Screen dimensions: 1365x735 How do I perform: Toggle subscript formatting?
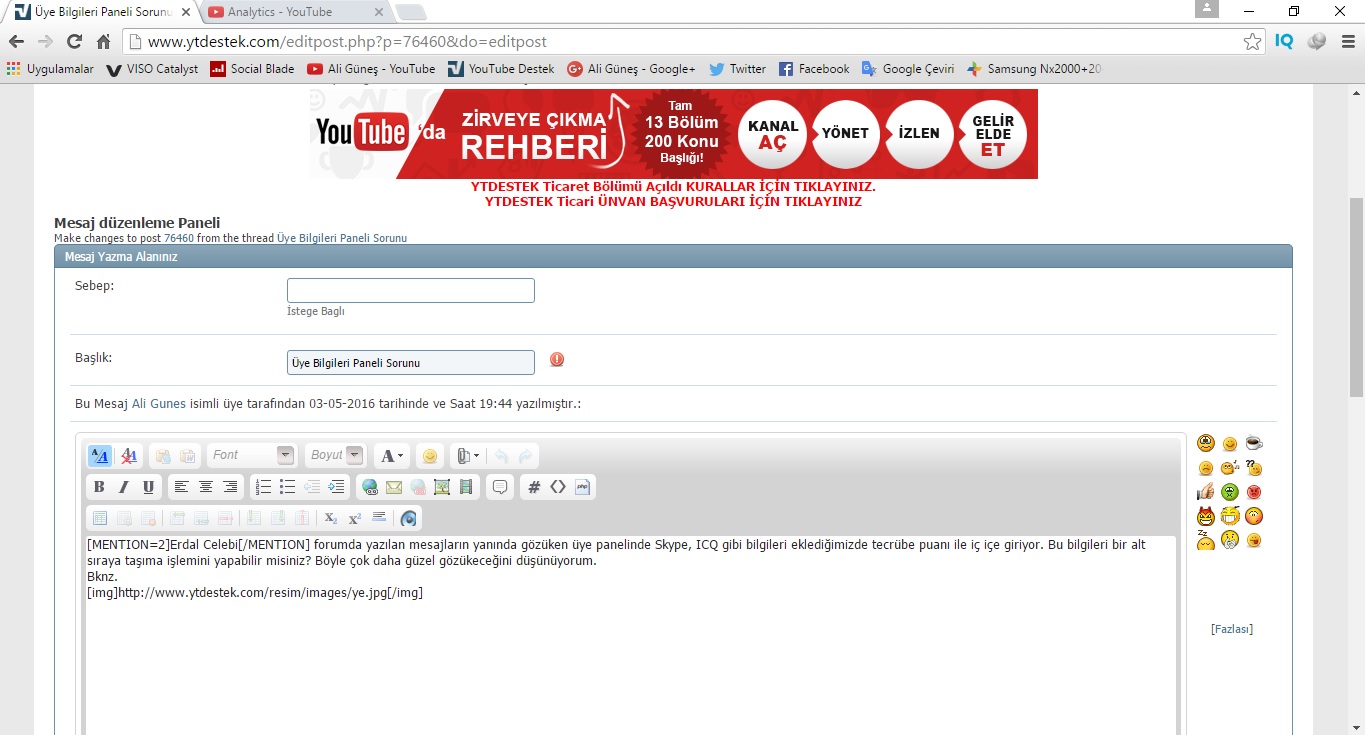[330, 518]
